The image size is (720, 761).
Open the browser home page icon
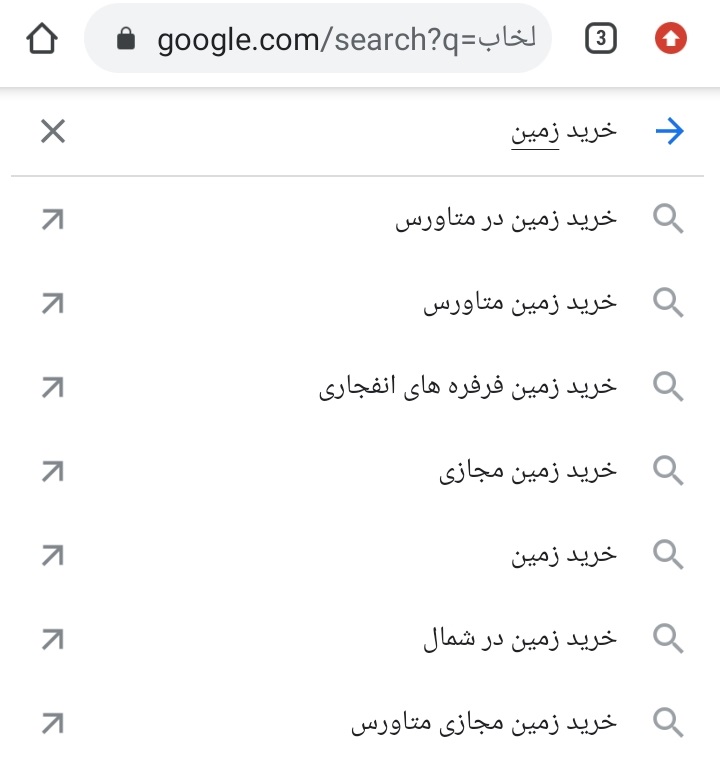(42, 38)
